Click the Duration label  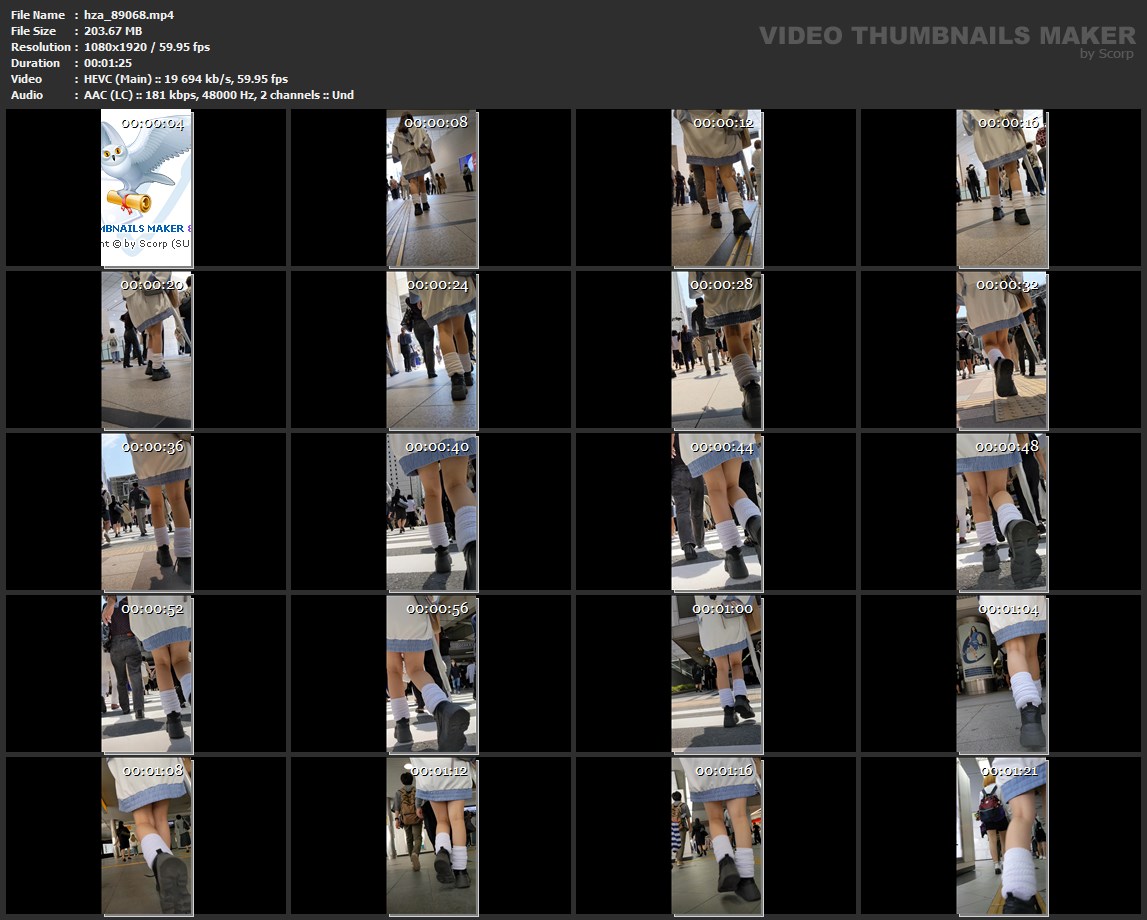click(35, 63)
